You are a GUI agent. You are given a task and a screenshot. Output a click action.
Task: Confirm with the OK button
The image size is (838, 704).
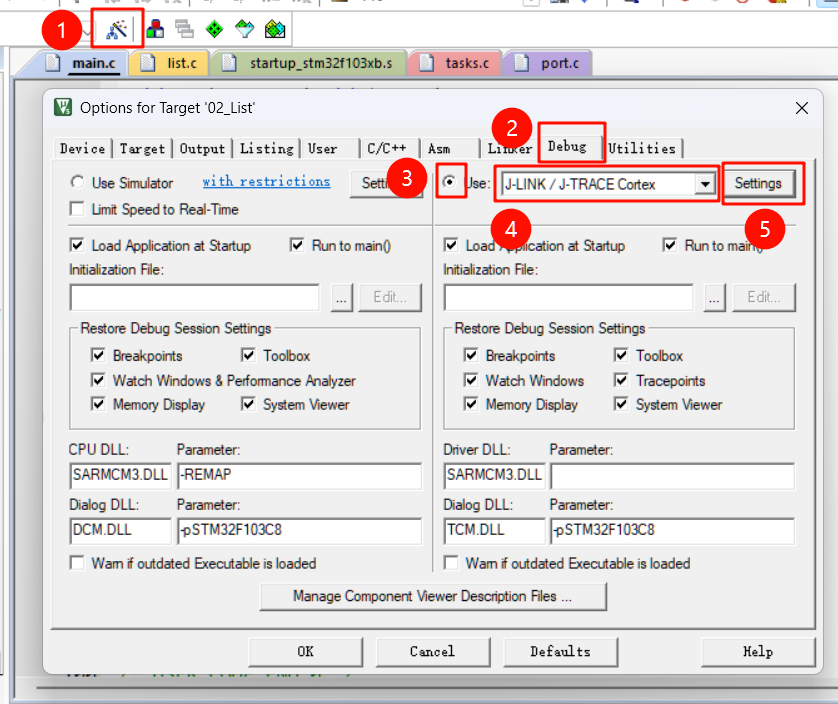coord(306,652)
